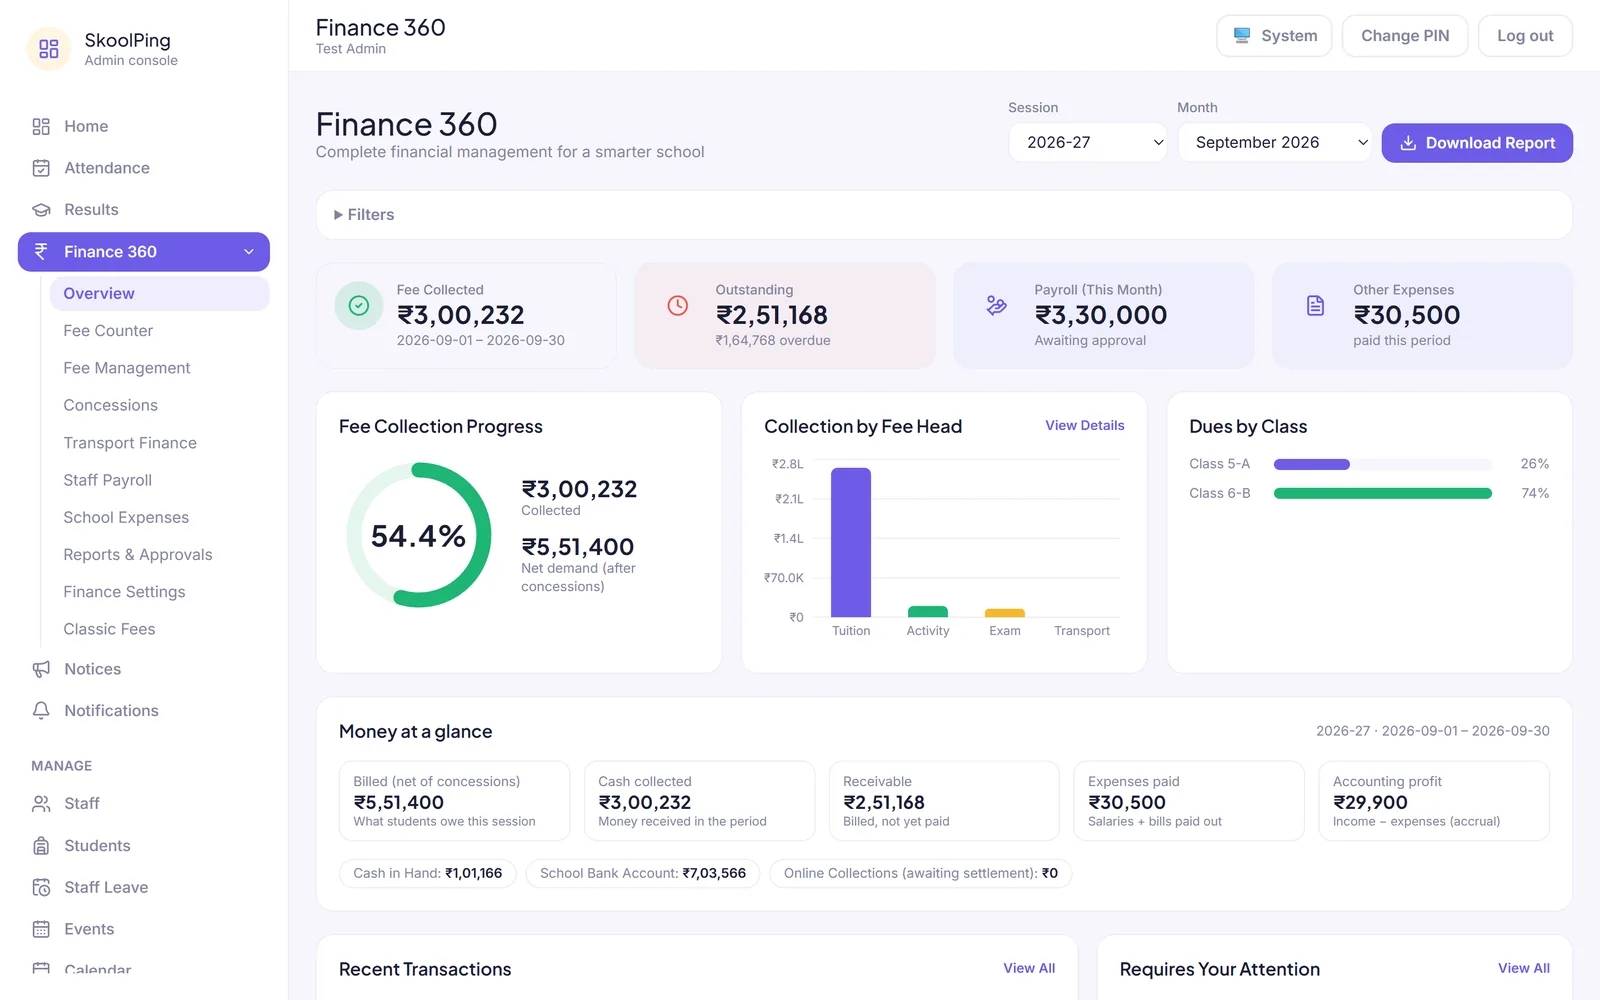Click the Tuition bar in fee chart
Image resolution: width=1600 pixels, height=1000 pixels.
(851, 543)
